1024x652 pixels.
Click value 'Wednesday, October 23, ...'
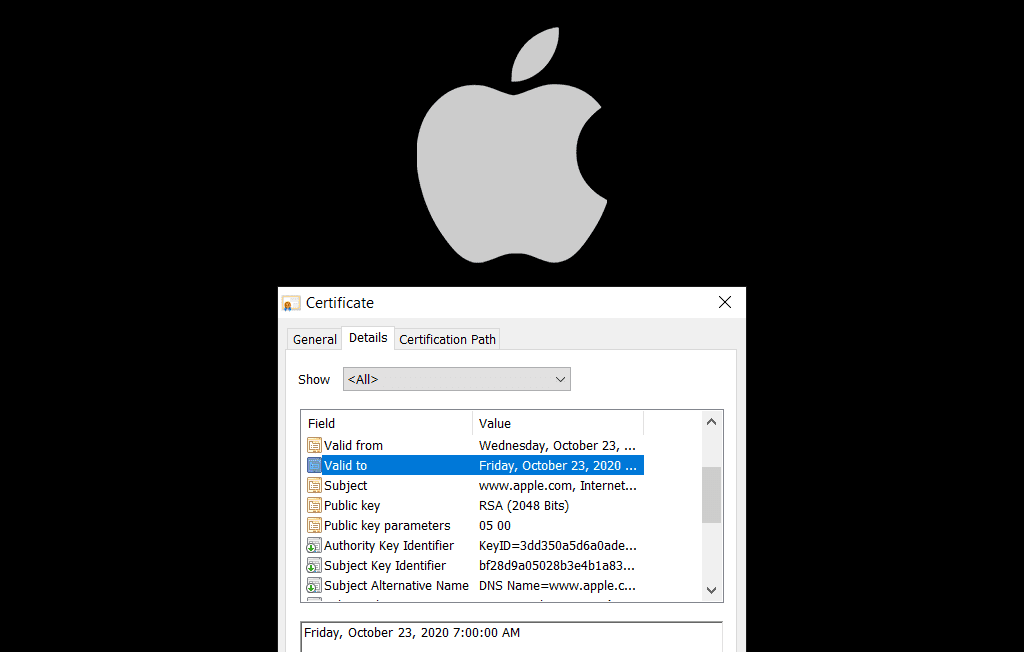tap(557, 446)
